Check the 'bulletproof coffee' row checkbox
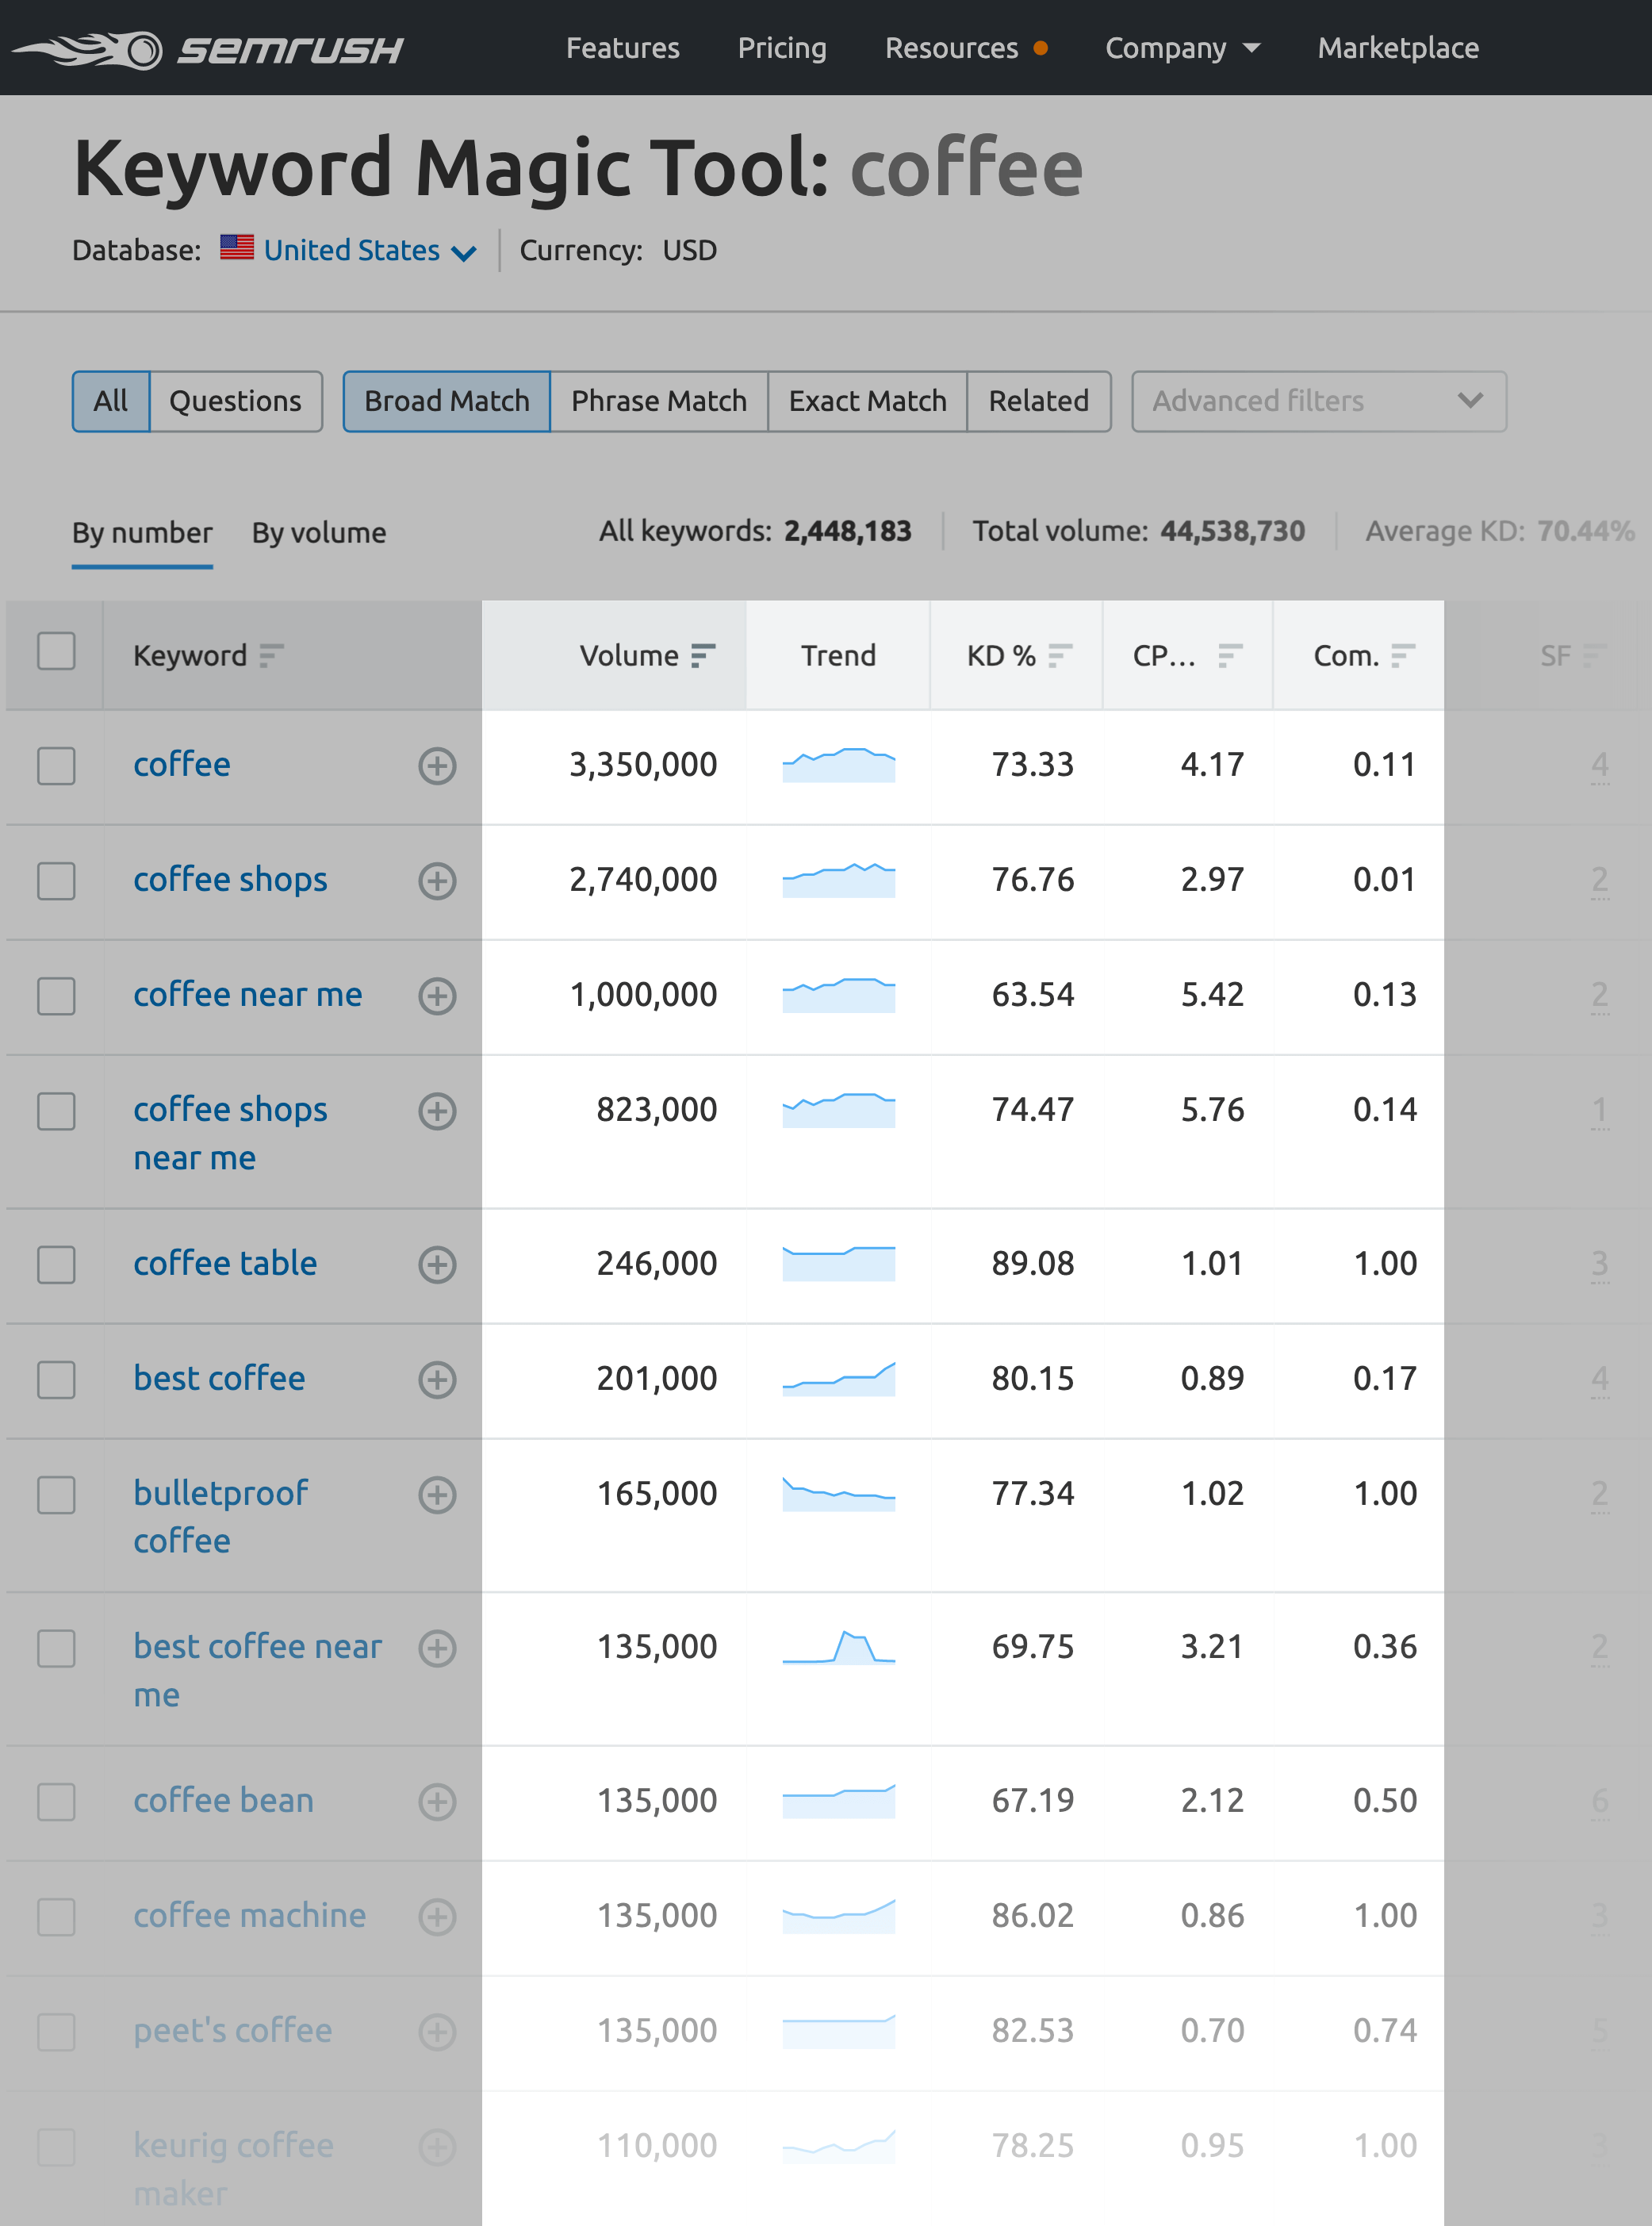The image size is (1652, 2226). pyautogui.click(x=56, y=1495)
